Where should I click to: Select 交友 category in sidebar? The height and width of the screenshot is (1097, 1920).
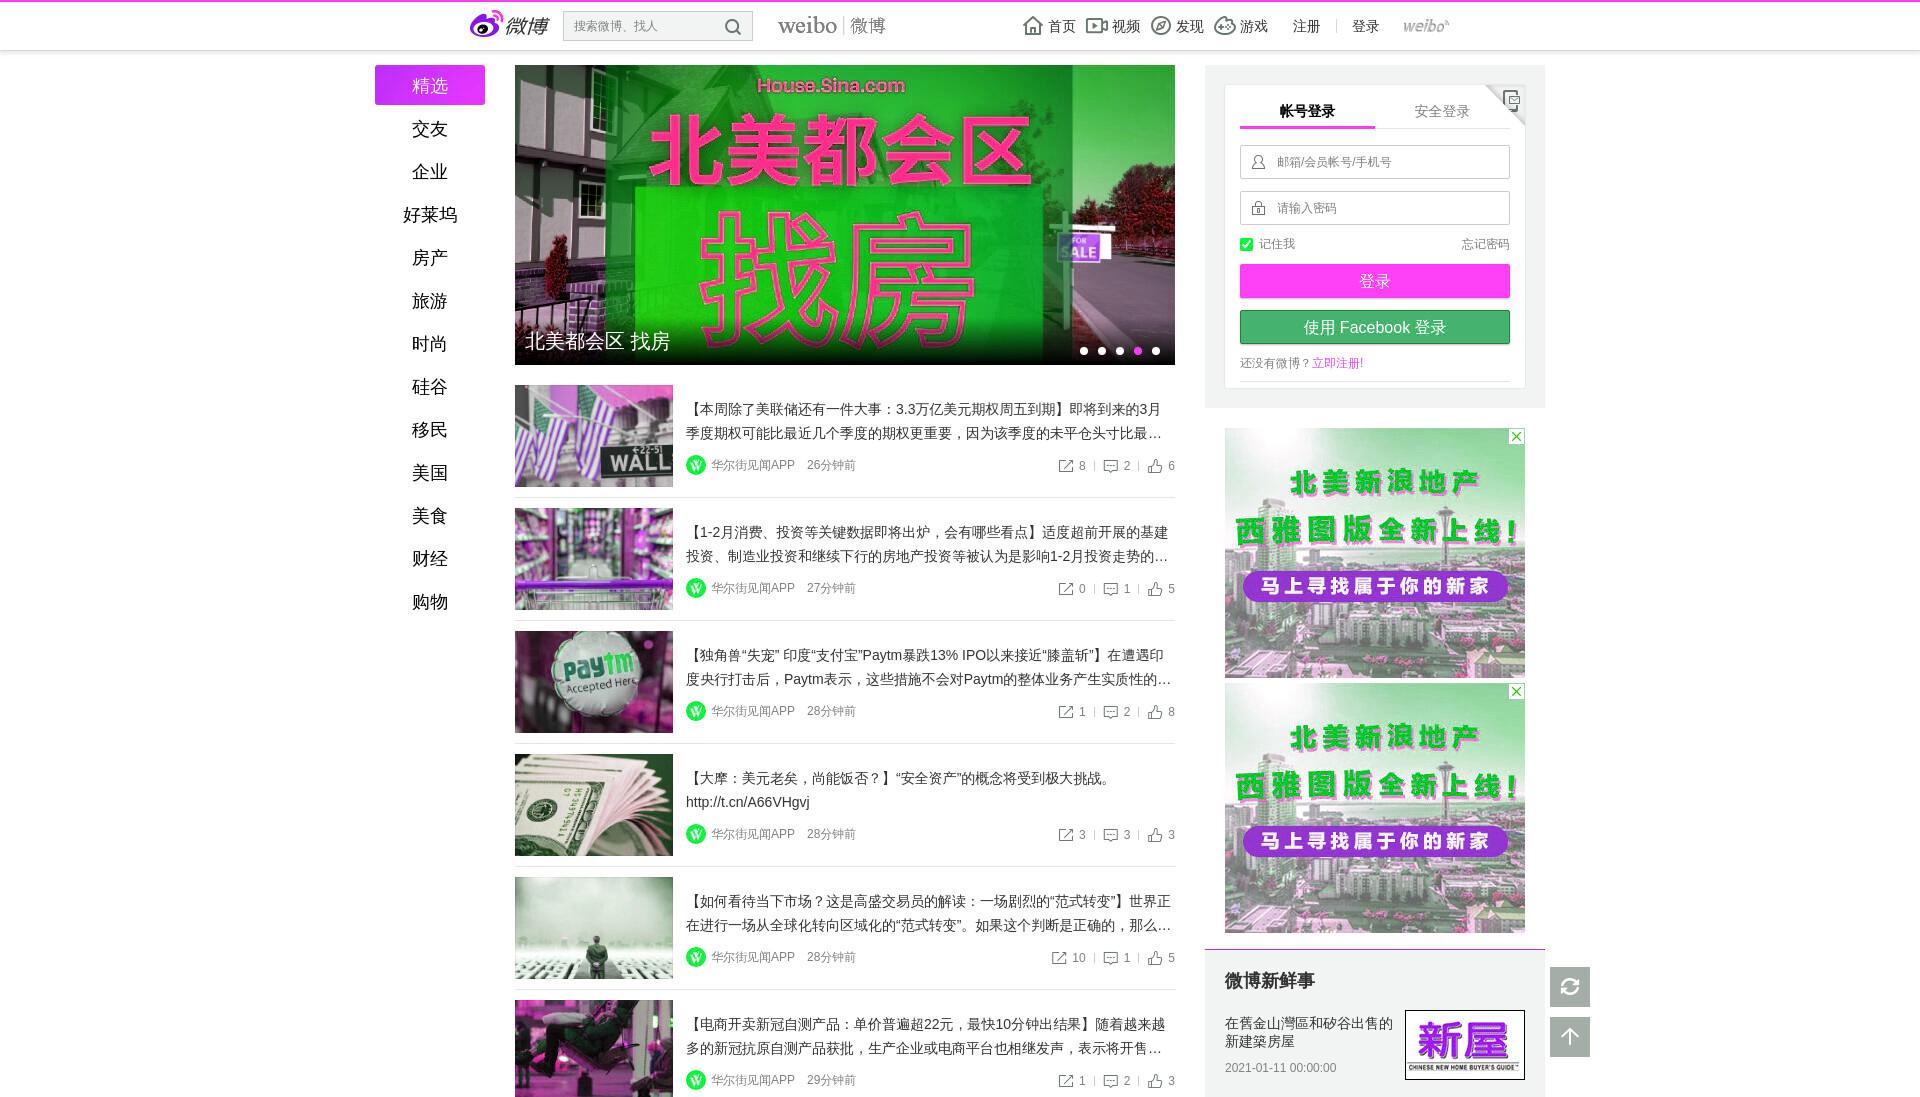pyautogui.click(x=430, y=129)
